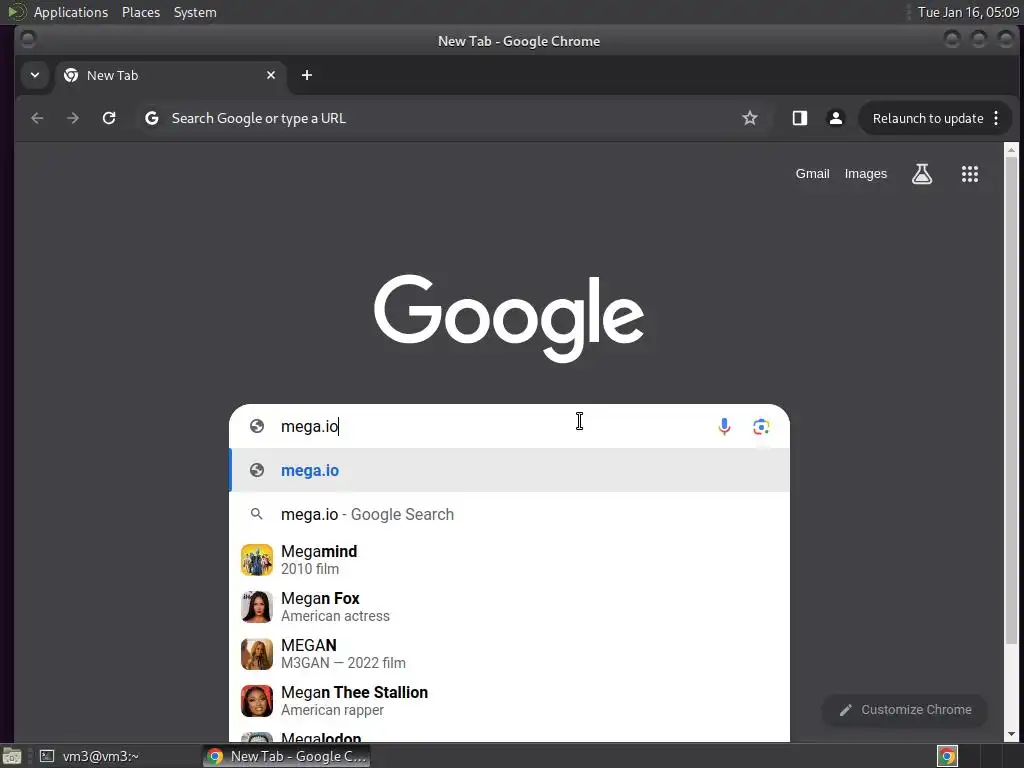Screen dimensions: 1024x768
Task: Start voice search with microphone
Action: pos(724,426)
